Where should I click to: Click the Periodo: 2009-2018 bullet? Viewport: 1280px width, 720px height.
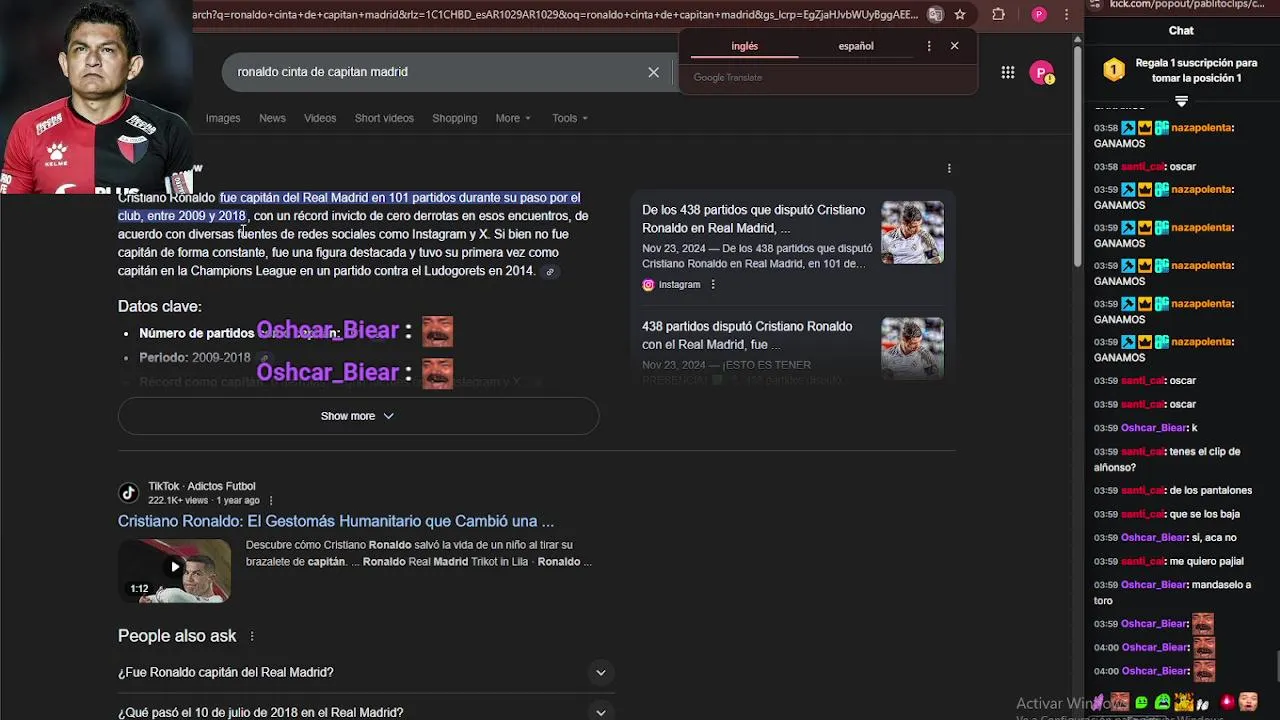click(195, 357)
